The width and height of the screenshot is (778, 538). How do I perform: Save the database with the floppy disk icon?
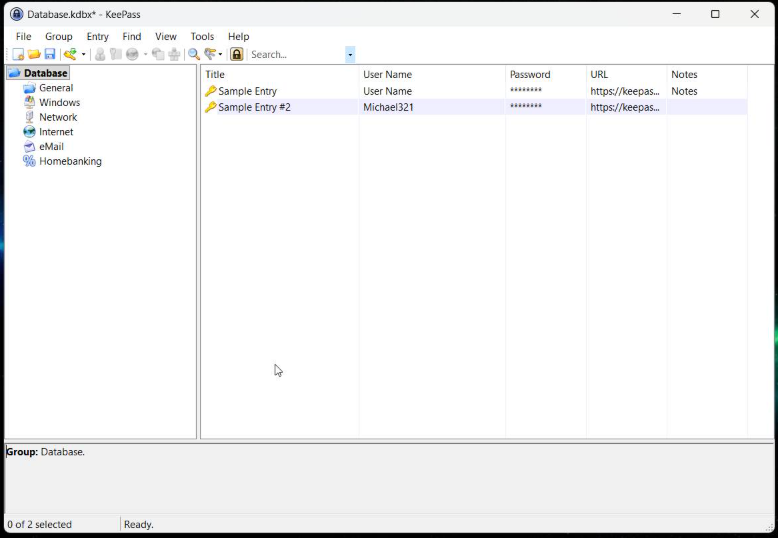50,54
